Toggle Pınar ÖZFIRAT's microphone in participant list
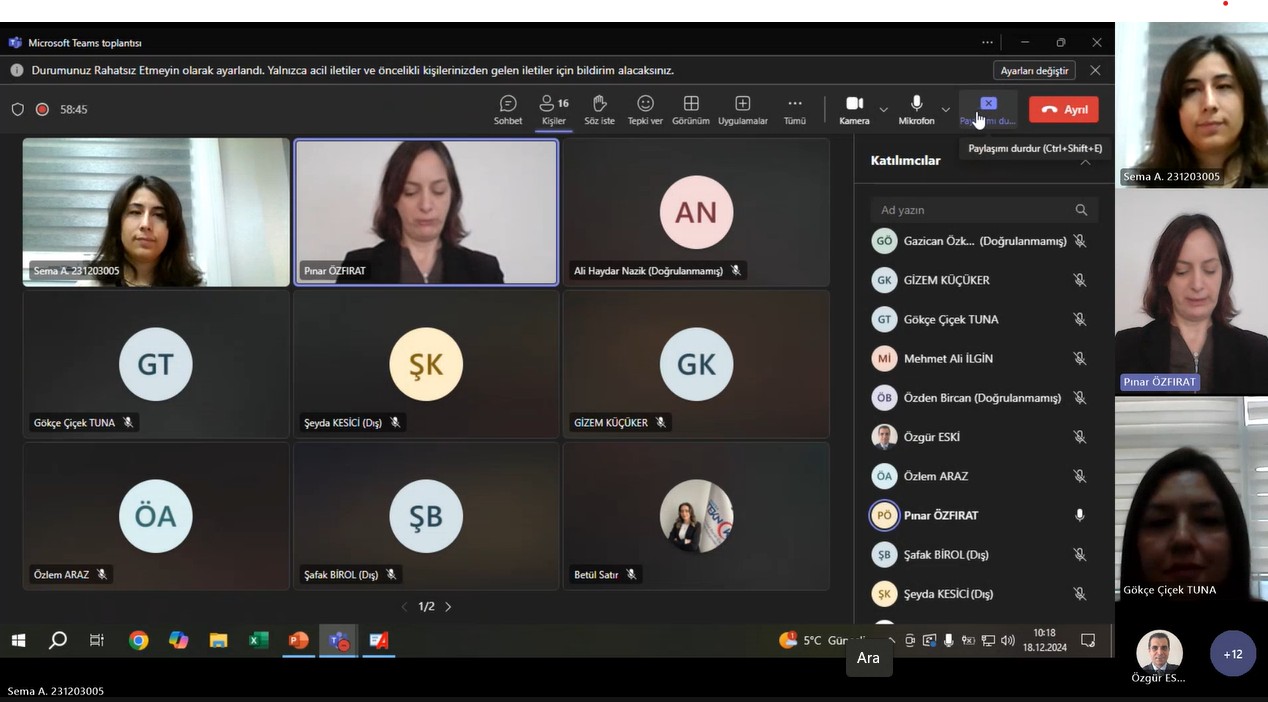 [1079, 515]
